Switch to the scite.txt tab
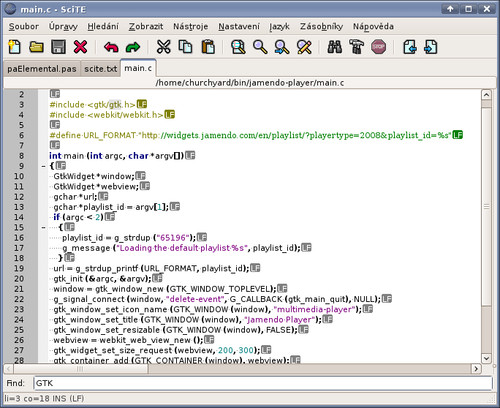500x408 pixels. (100, 69)
